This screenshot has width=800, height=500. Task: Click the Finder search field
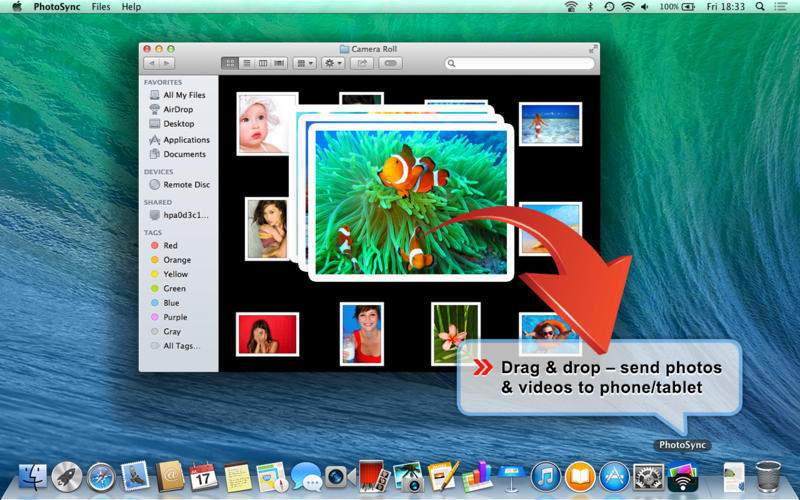click(519, 63)
